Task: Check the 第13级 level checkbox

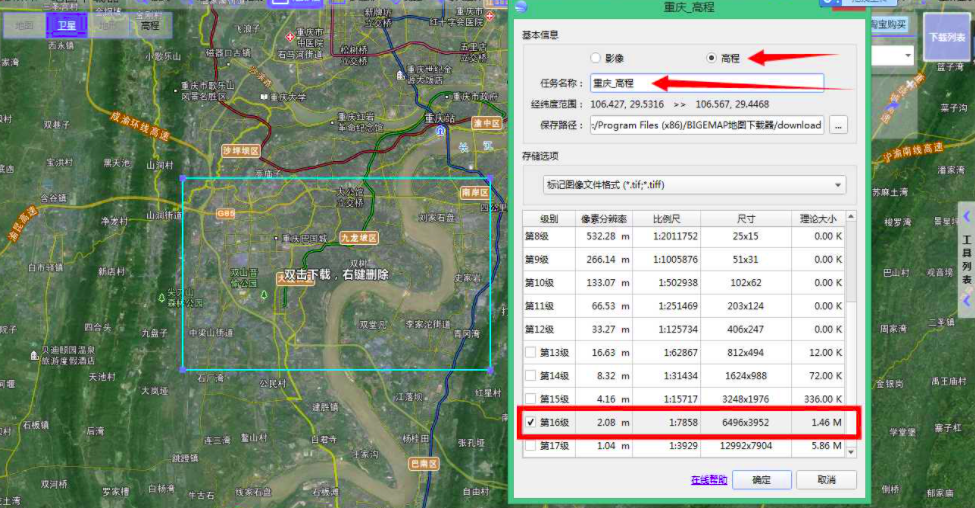Action: click(530, 353)
